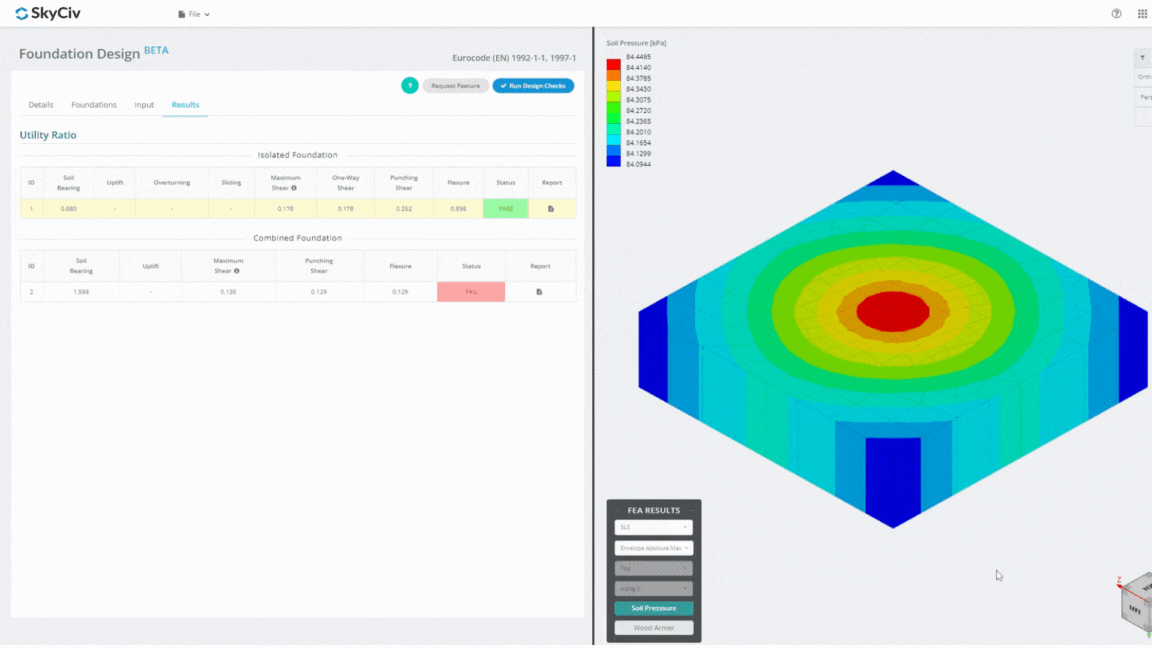
Task: Click the Flexure value 0.898
Action: click(x=458, y=209)
